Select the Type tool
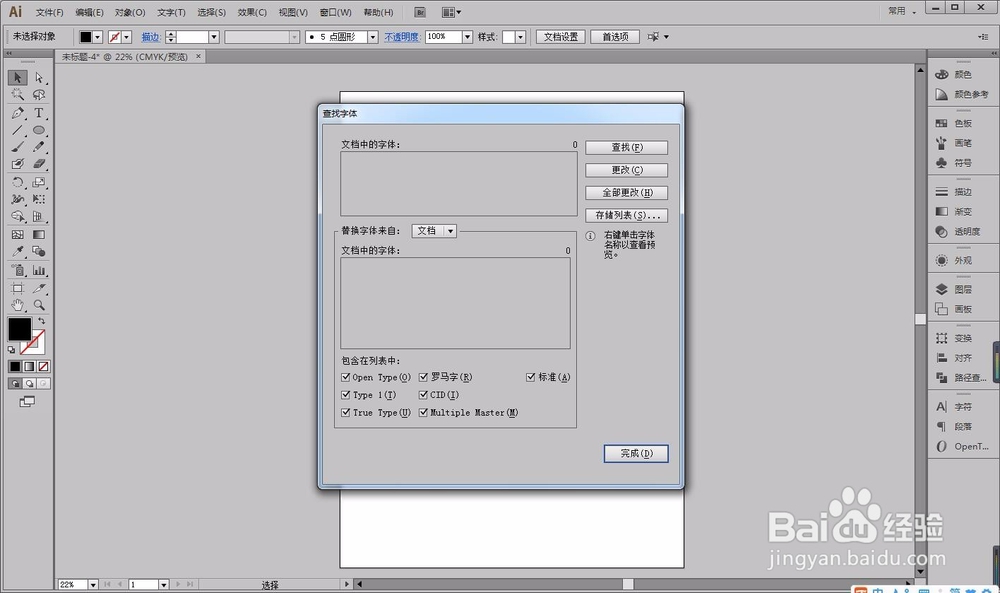This screenshot has width=1000, height=593. pos(39,113)
